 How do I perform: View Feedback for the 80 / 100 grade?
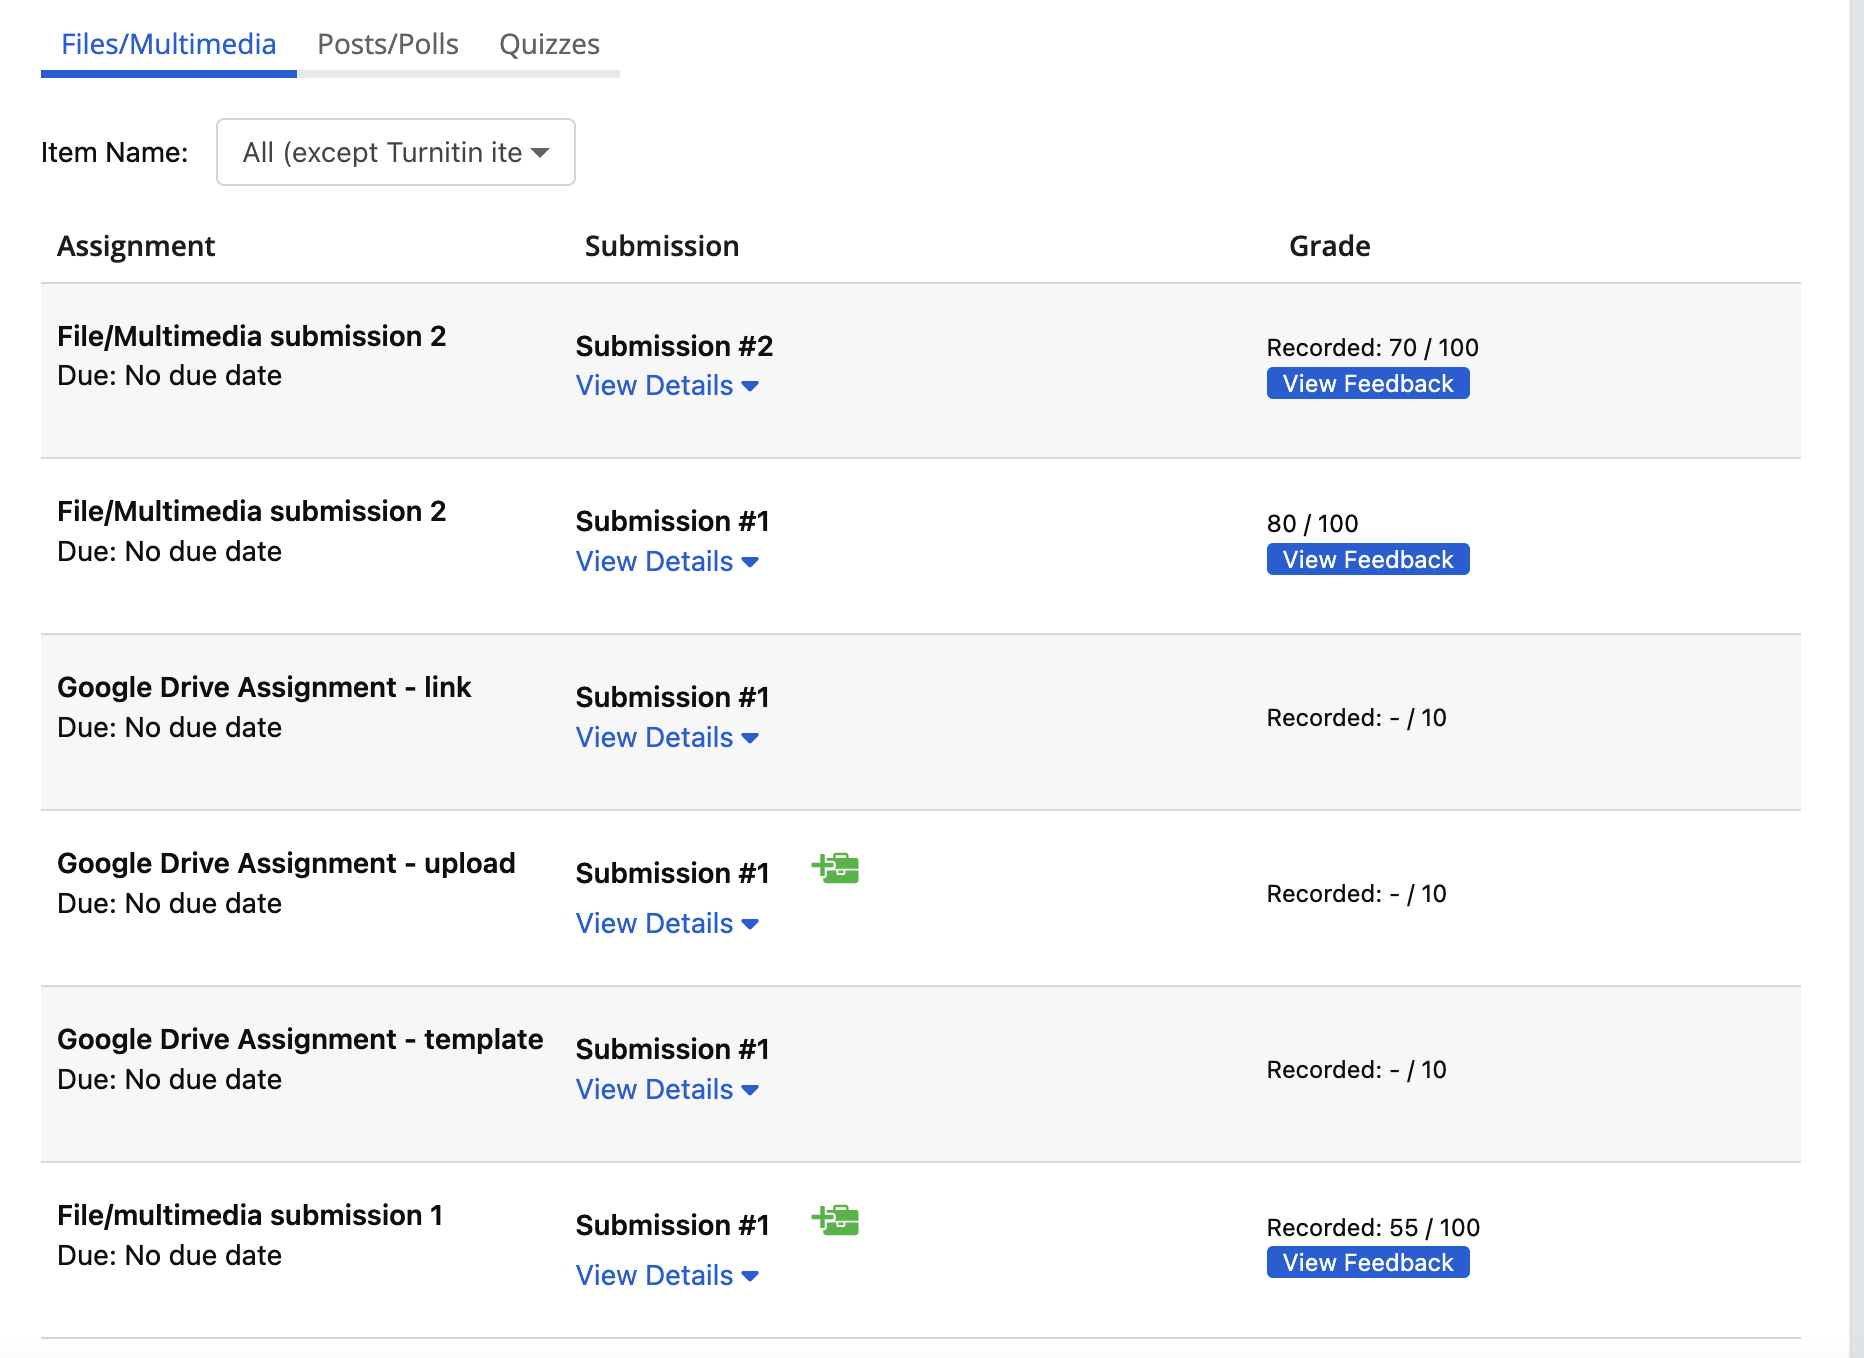(1368, 560)
